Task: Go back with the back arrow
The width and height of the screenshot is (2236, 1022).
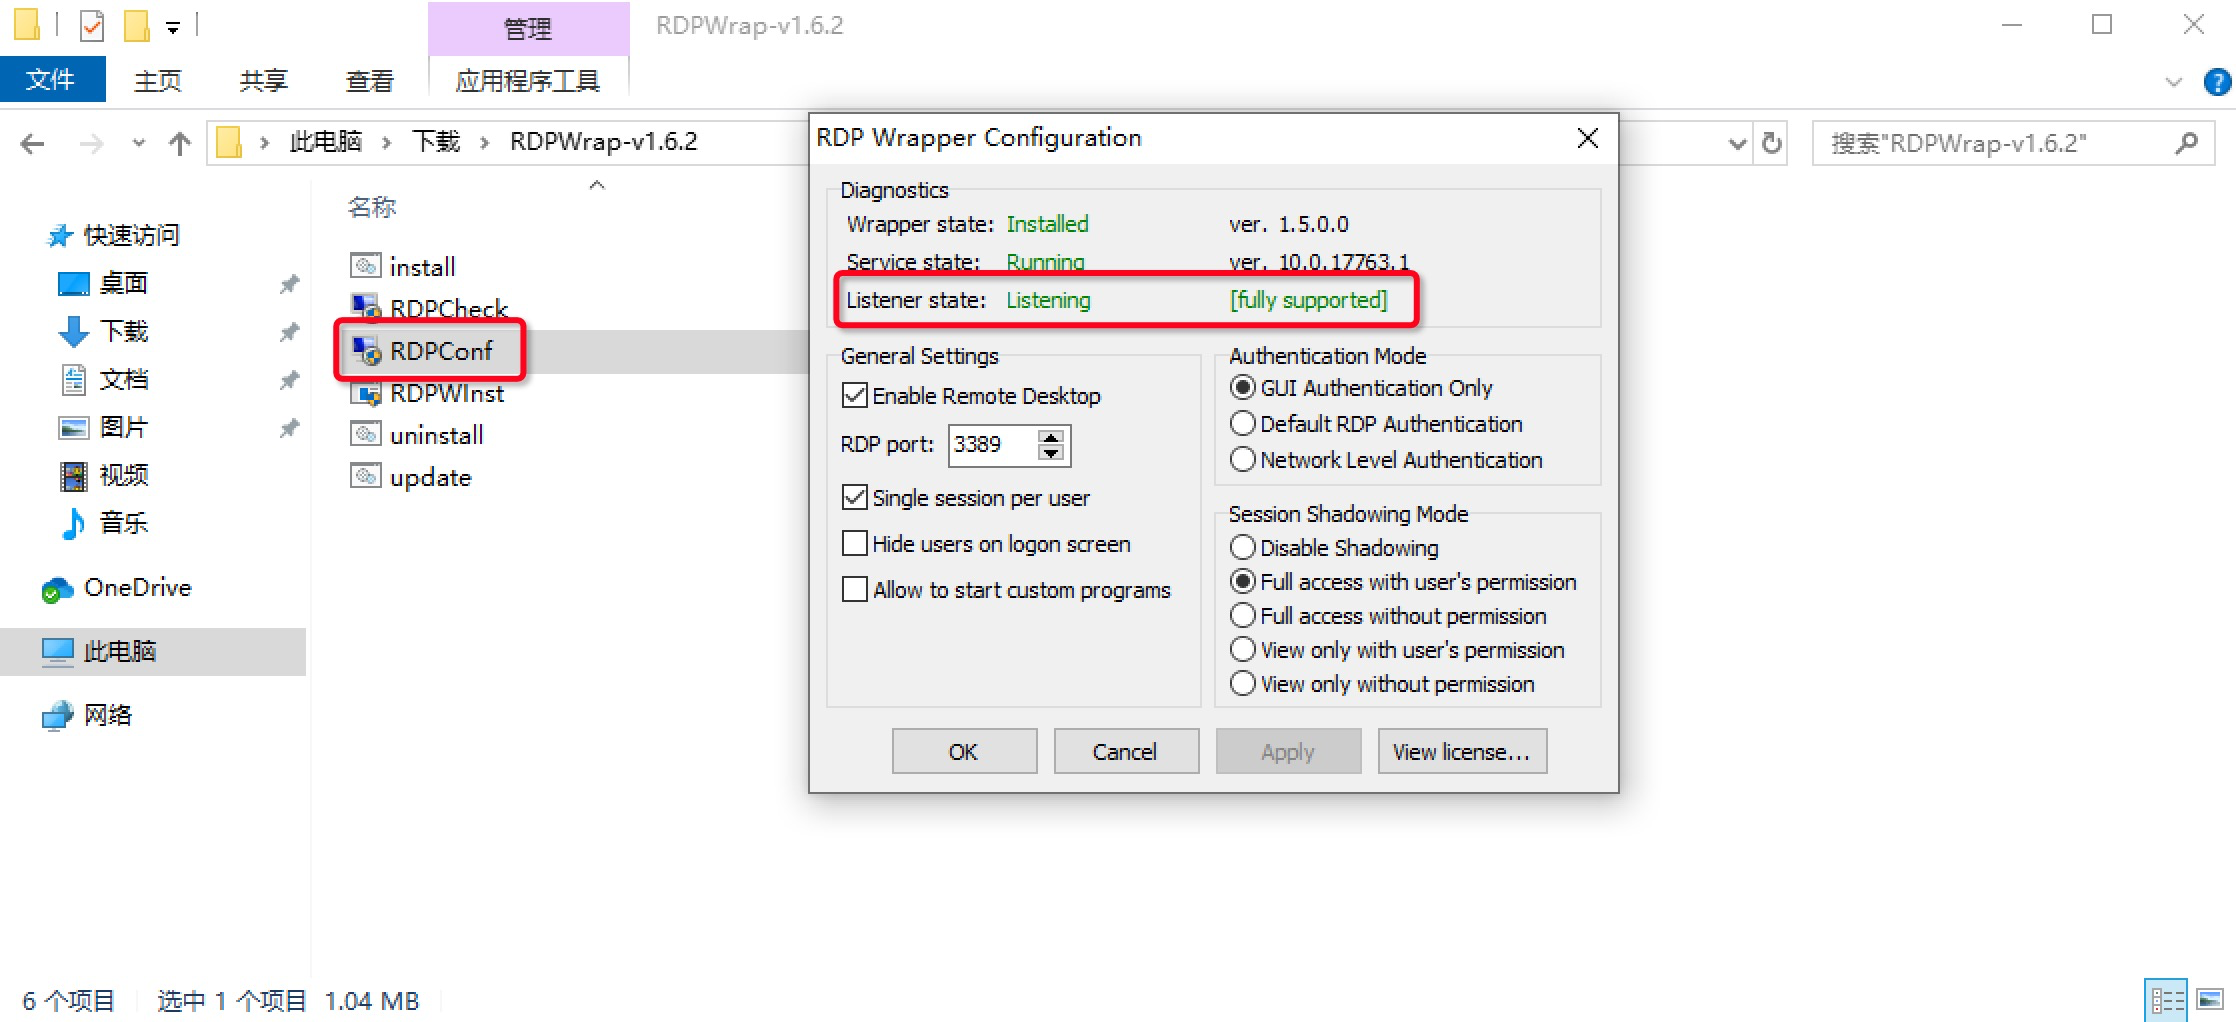Action: 32,144
